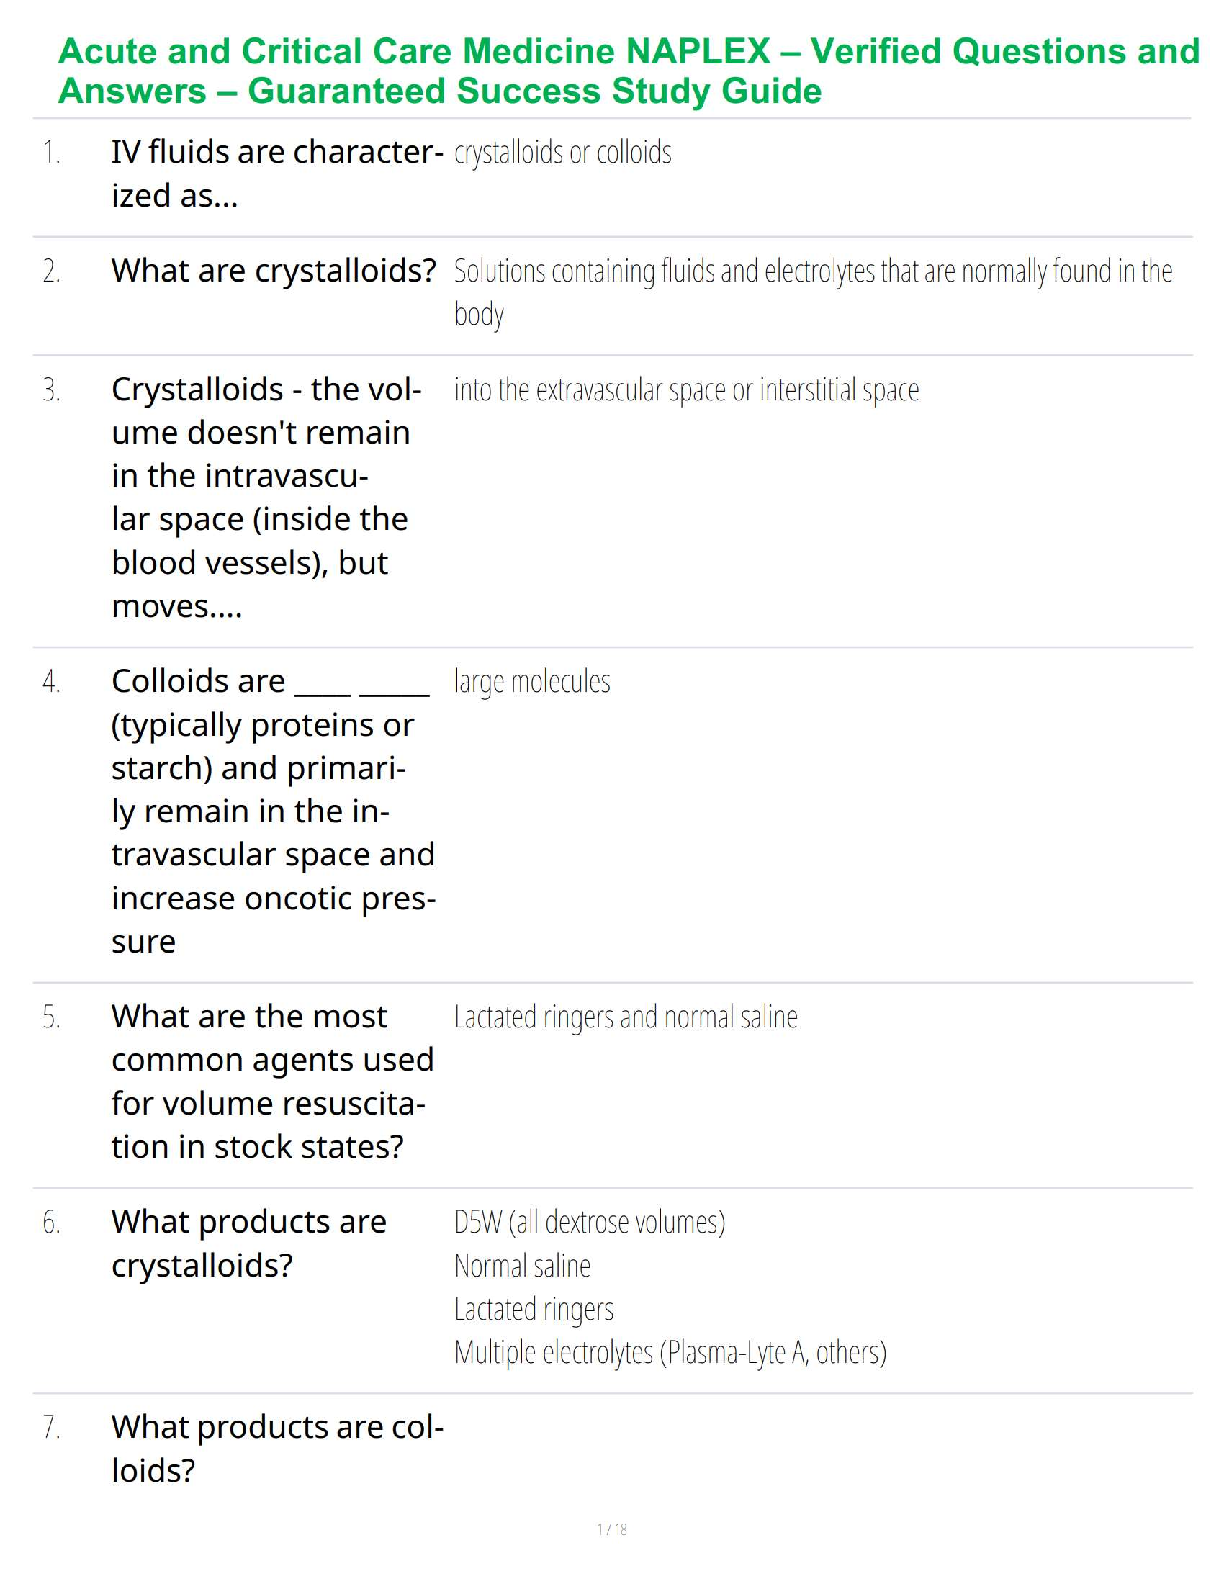Click the 'Normal saline' answer line
This screenshot has width=1224, height=1584.
(x=522, y=1266)
